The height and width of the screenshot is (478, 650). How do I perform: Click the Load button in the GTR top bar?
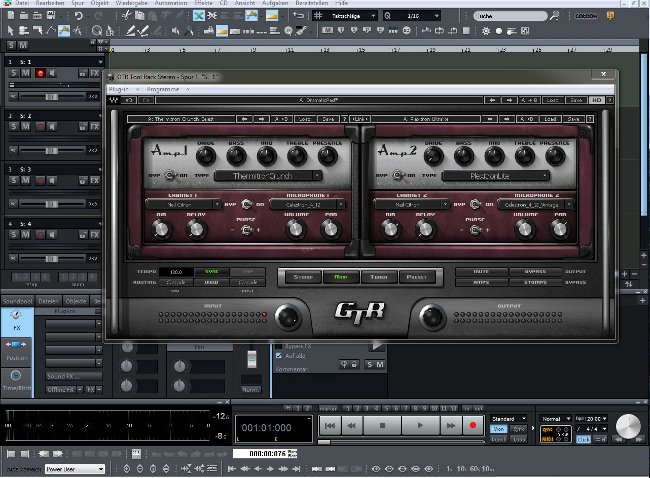[552, 100]
